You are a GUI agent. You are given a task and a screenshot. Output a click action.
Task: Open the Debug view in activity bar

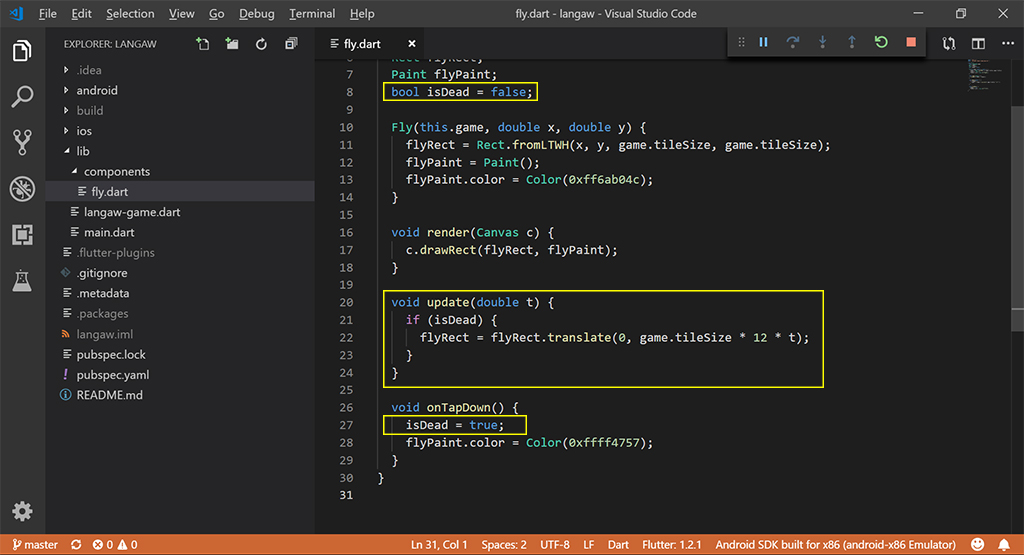[x=22, y=189]
